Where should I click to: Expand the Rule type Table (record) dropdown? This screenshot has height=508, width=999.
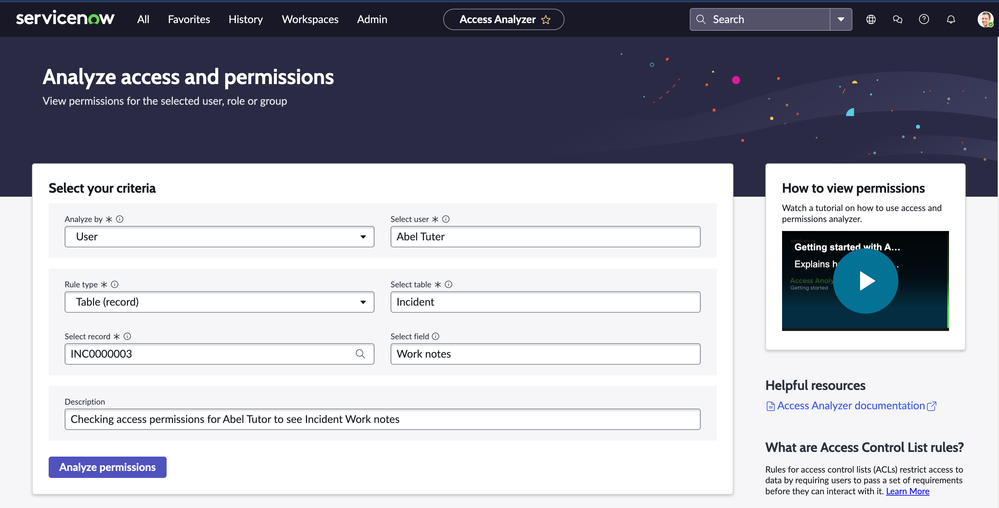point(219,302)
